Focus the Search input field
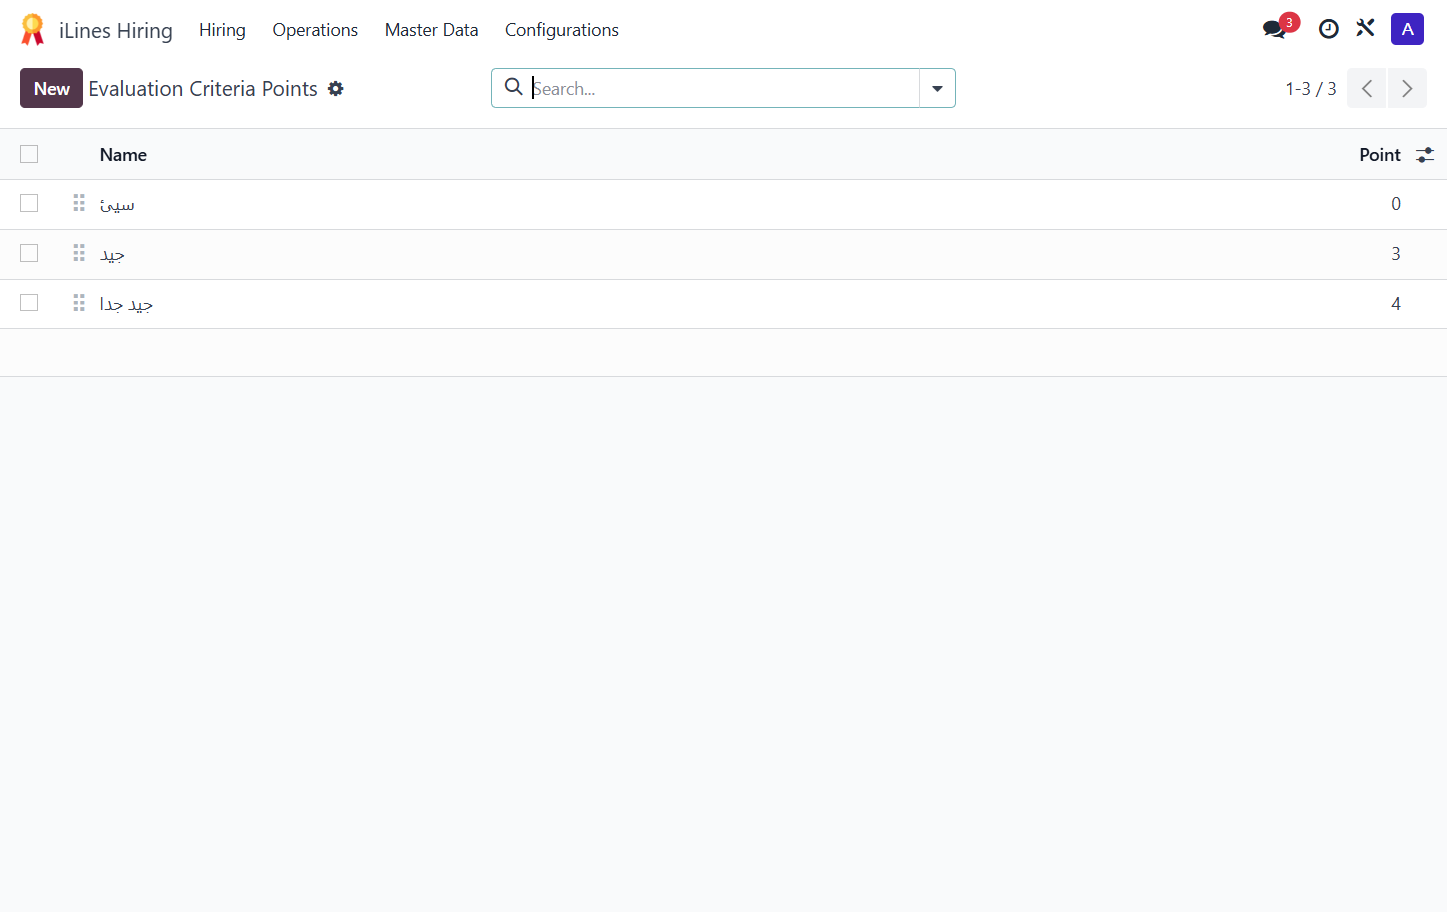 coord(723,88)
